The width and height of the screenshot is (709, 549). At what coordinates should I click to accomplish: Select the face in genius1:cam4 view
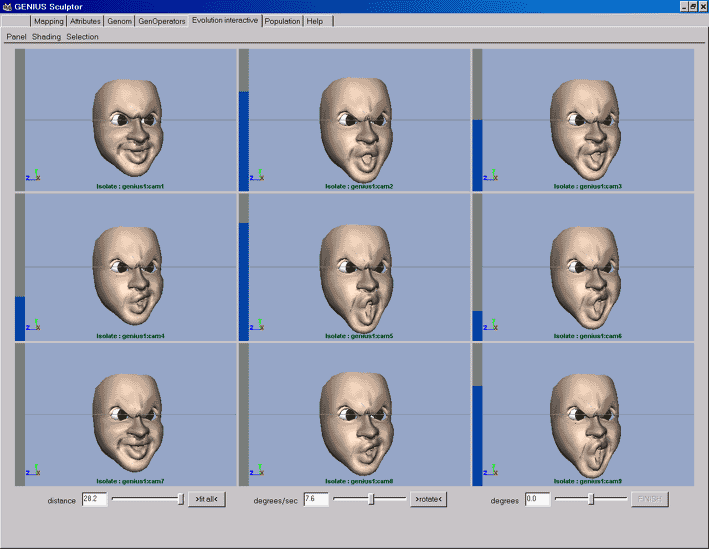(x=128, y=276)
